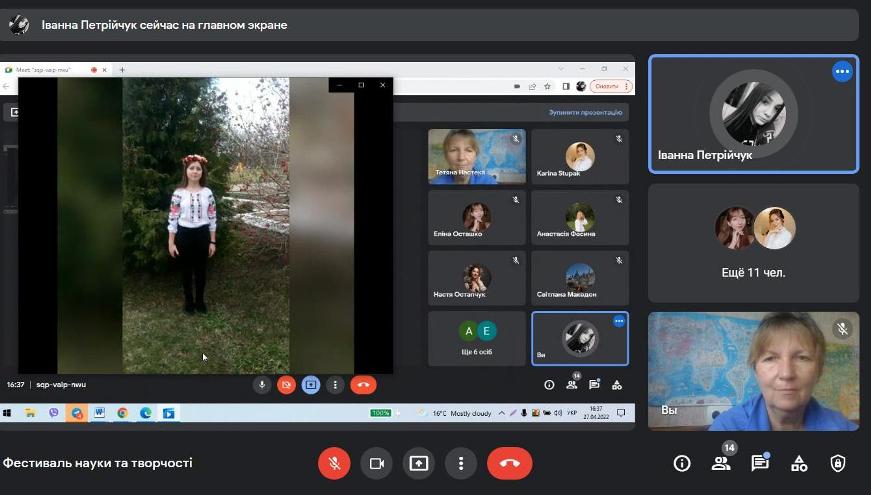Viewport: 871px width, 495px height.
Task: Open the three-dot more options menu in the bottom toolbar
Action: 460,463
